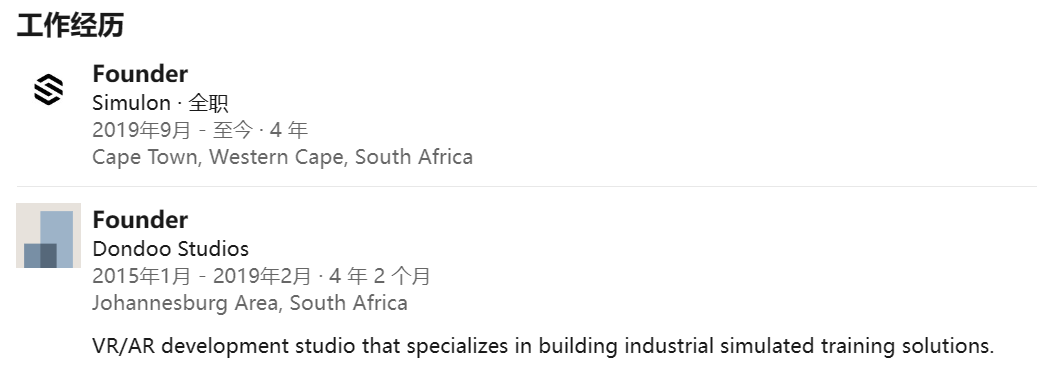Screen dimensions: 1061x378
Task: Open the Dondoo Studios company name
Action: (x=171, y=249)
